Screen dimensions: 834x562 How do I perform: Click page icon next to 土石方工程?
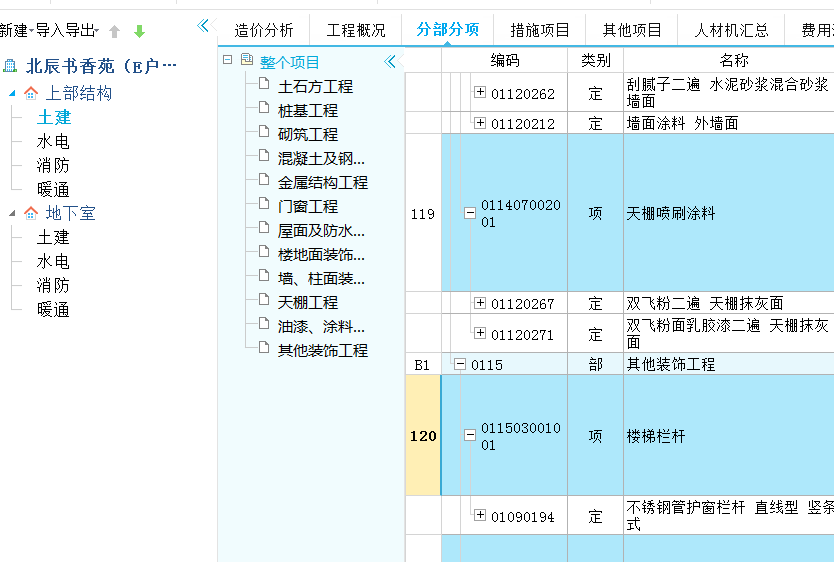[264, 83]
